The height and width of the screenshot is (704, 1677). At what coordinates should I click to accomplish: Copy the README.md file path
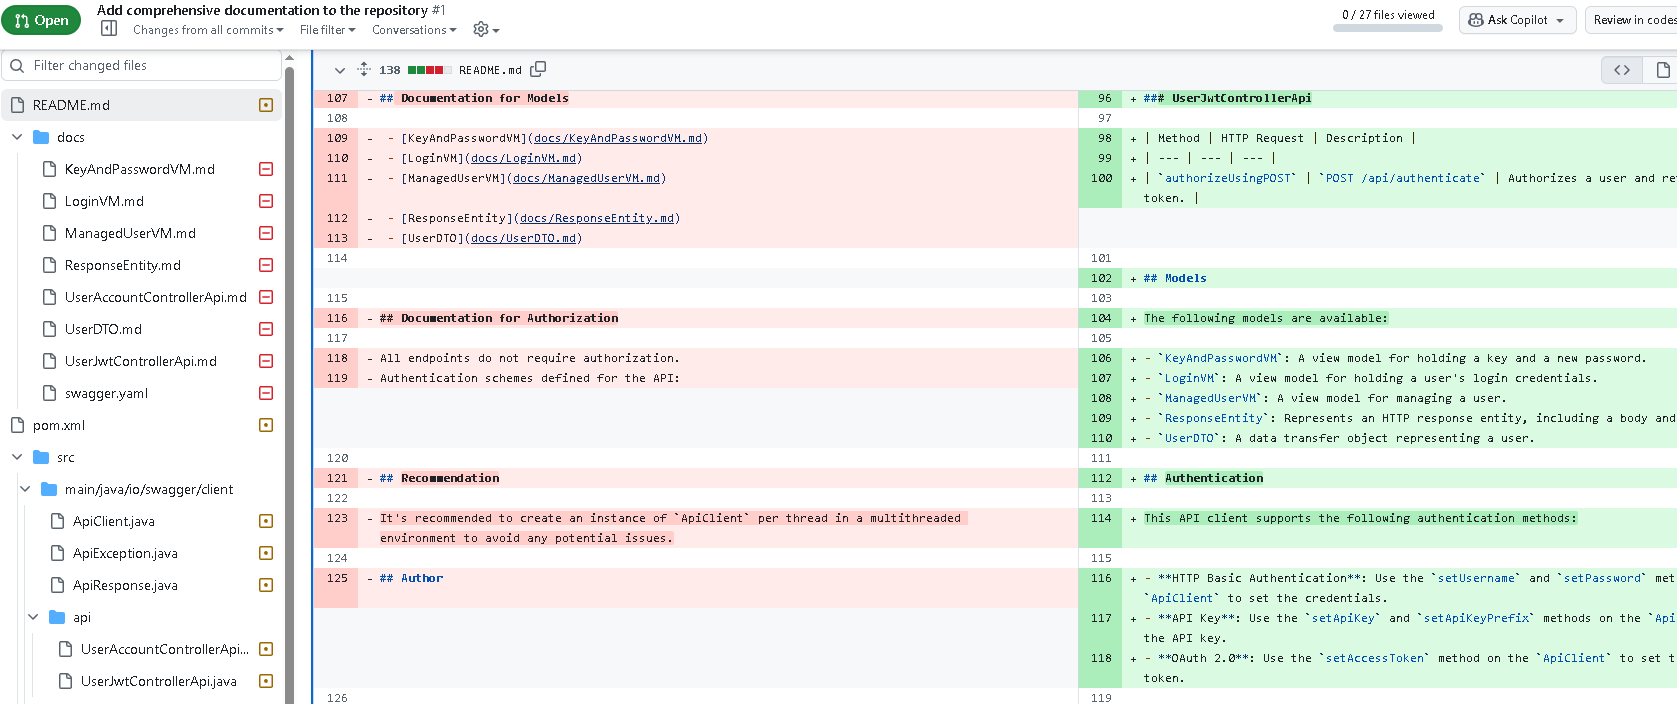[x=538, y=69]
